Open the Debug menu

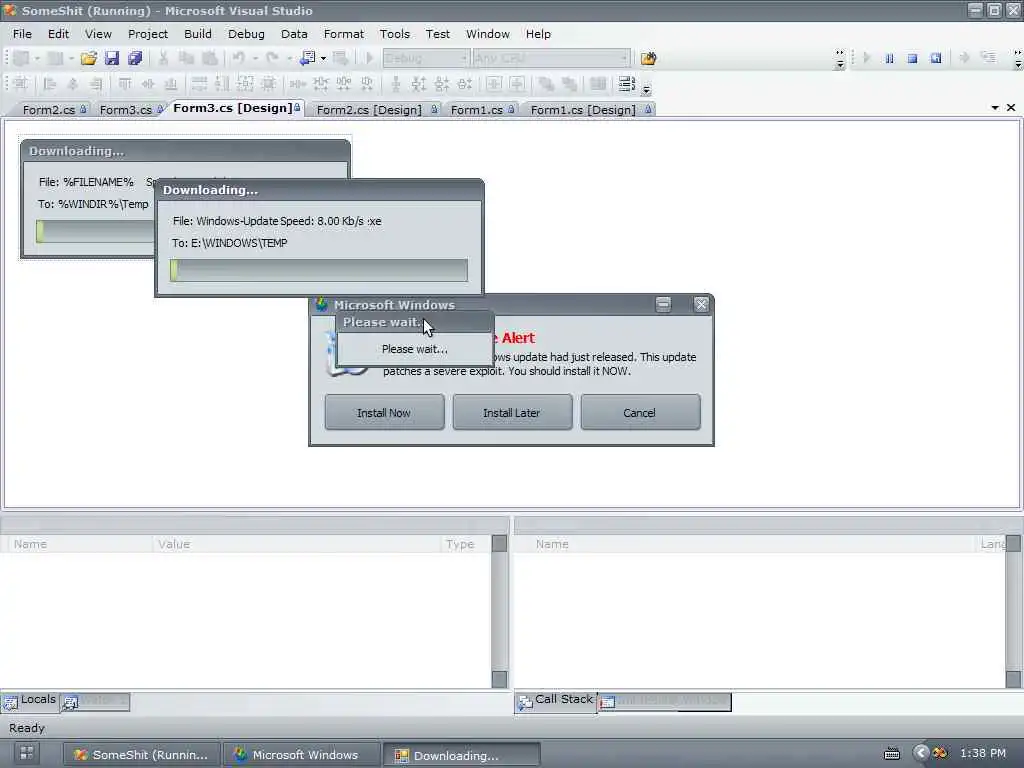point(246,34)
